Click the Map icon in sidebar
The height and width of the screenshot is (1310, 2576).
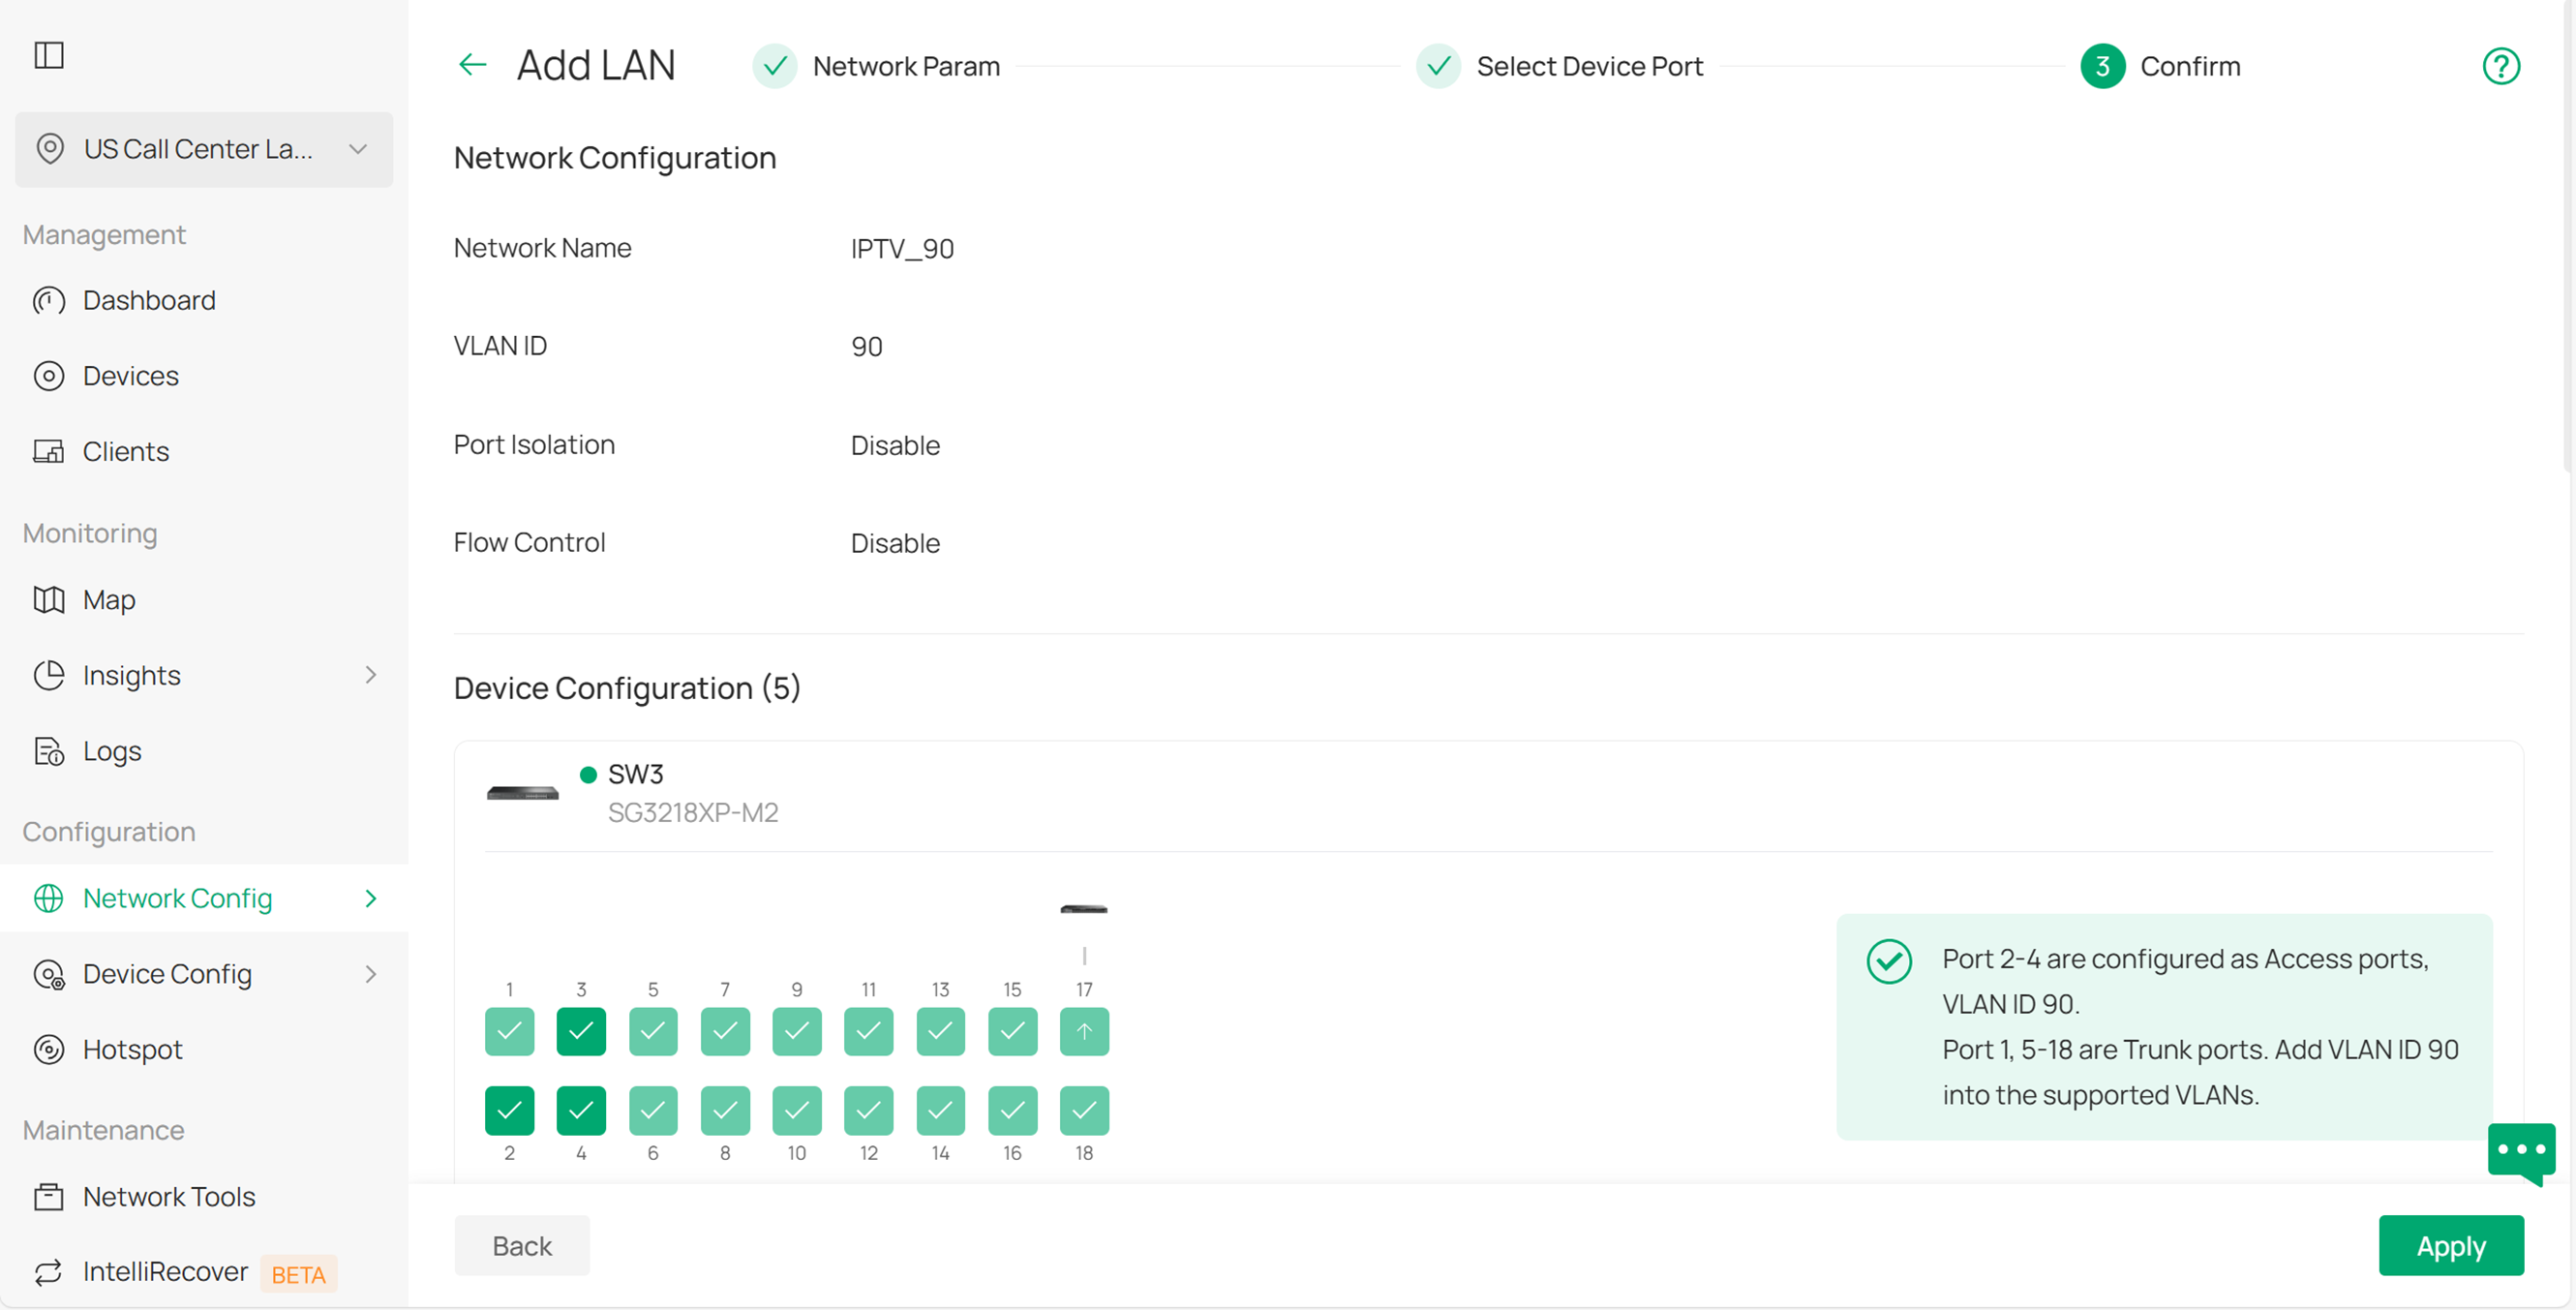click(x=48, y=600)
